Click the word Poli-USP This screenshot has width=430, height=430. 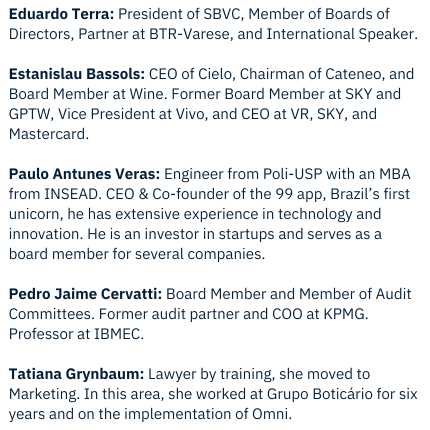[x=293, y=174]
